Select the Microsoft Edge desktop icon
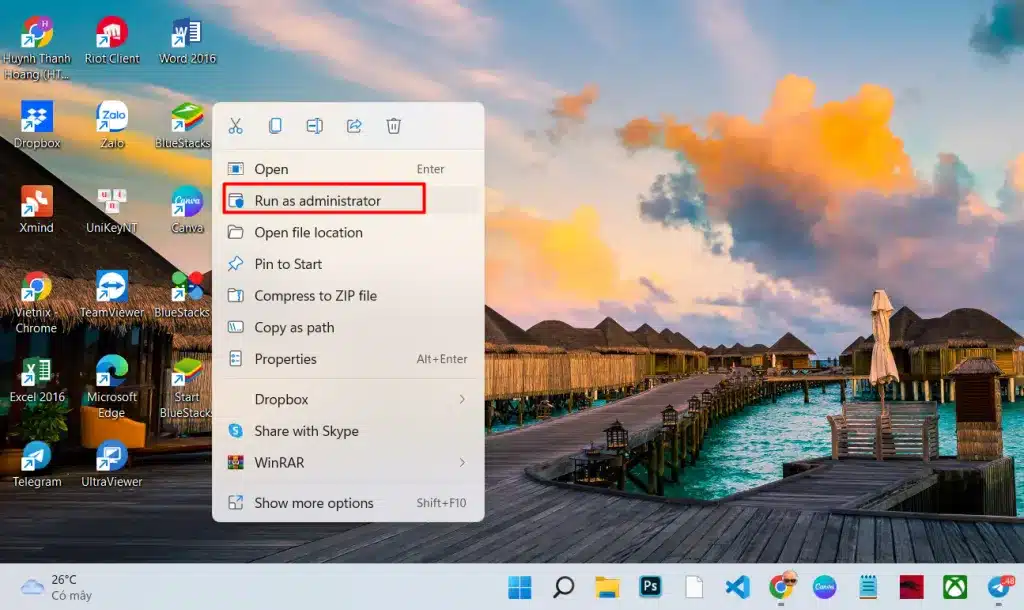This screenshot has height=610, width=1024. (x=112, y=387)
